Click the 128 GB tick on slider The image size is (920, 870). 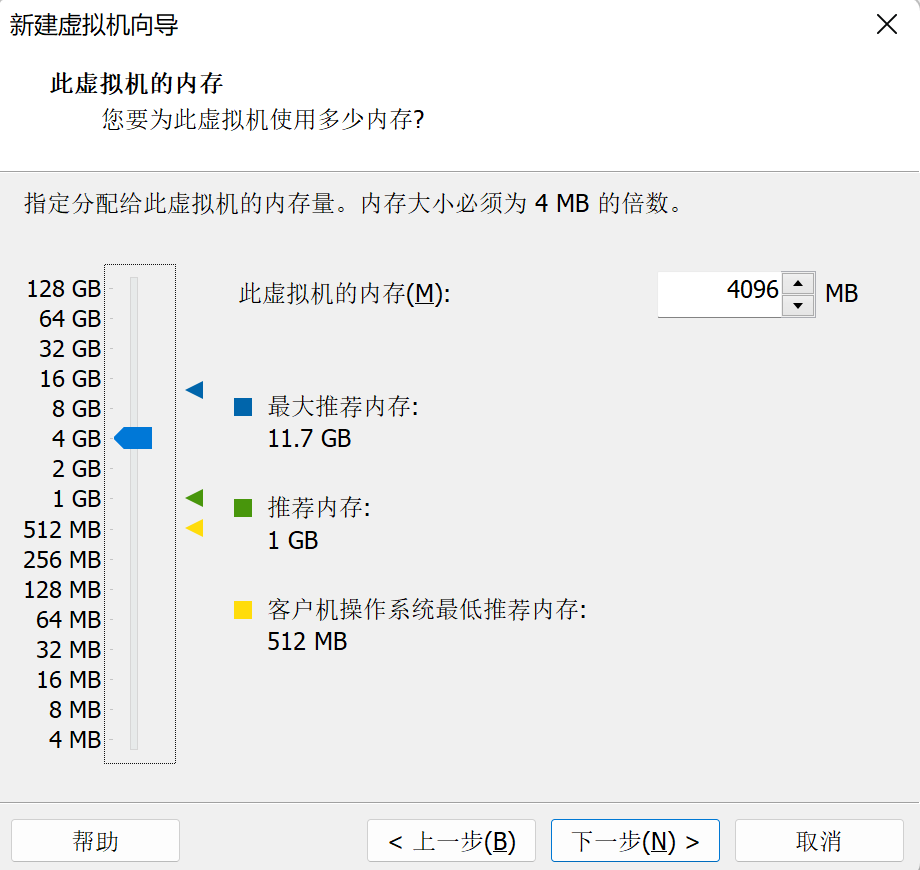click(111, 289)
